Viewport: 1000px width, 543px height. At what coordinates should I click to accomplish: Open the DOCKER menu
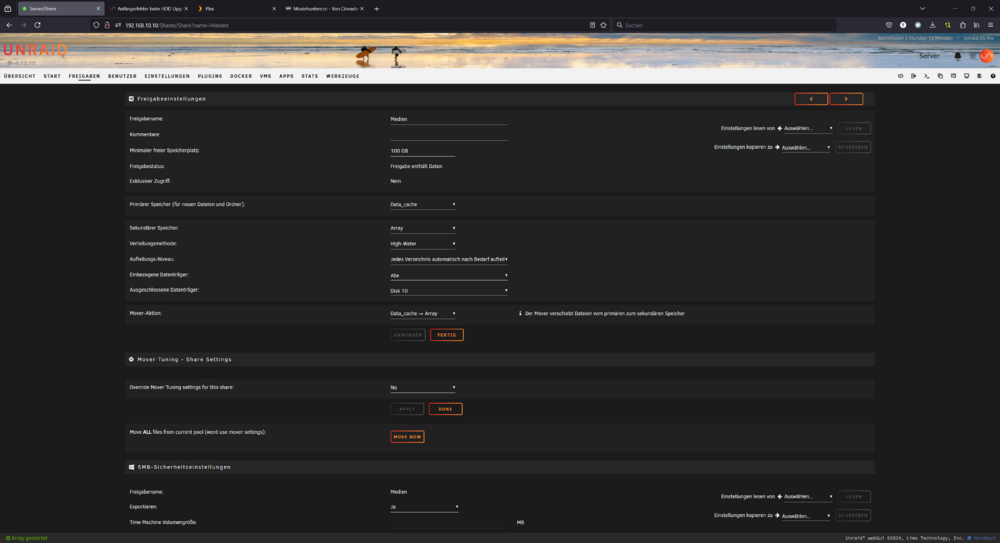[241, 76]
